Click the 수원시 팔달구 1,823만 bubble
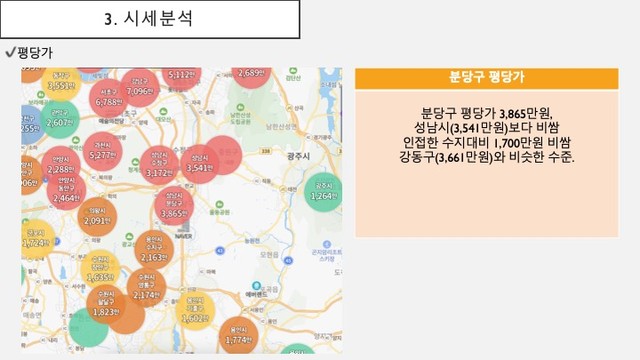Viewport: 640px width, 360px height. [106, 305]
